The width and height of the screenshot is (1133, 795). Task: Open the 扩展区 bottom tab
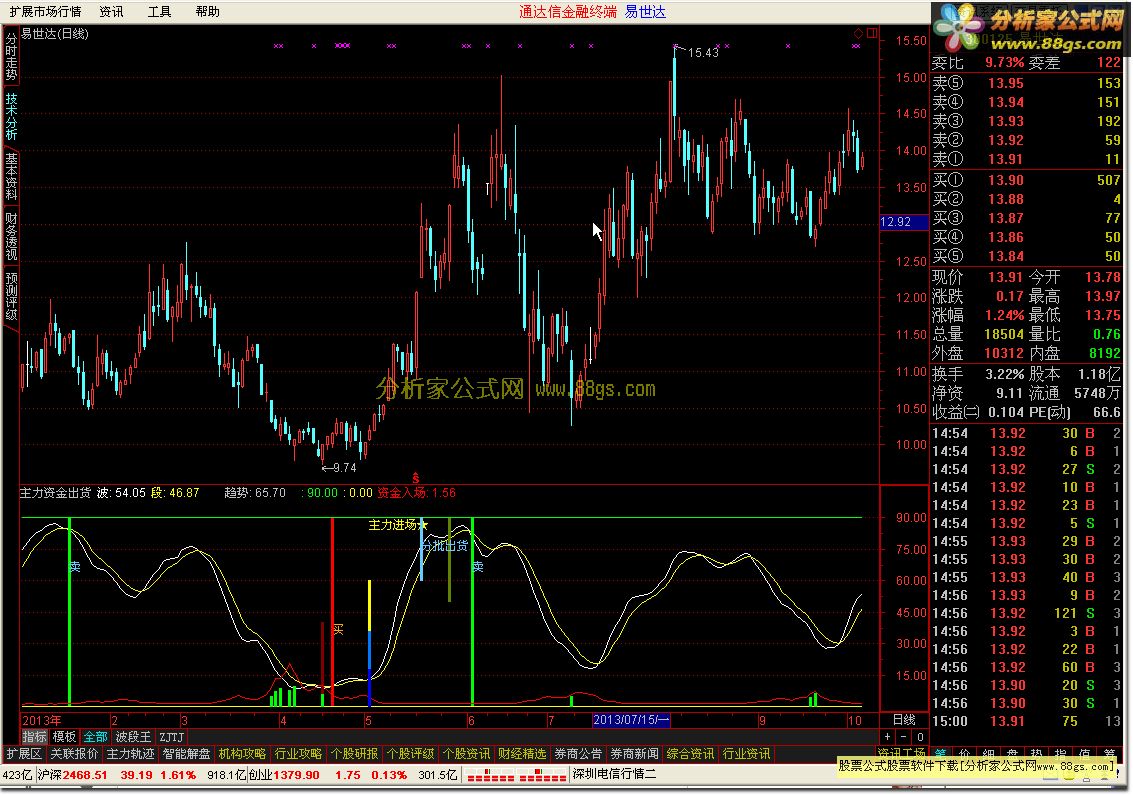pos(24,754)
